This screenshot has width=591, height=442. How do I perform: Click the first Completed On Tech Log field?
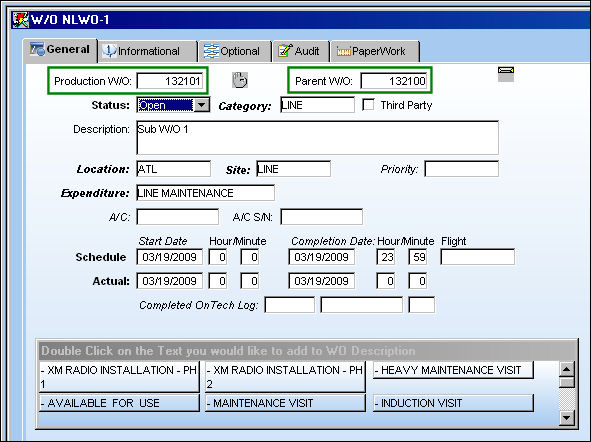click(x=289, y=305)
